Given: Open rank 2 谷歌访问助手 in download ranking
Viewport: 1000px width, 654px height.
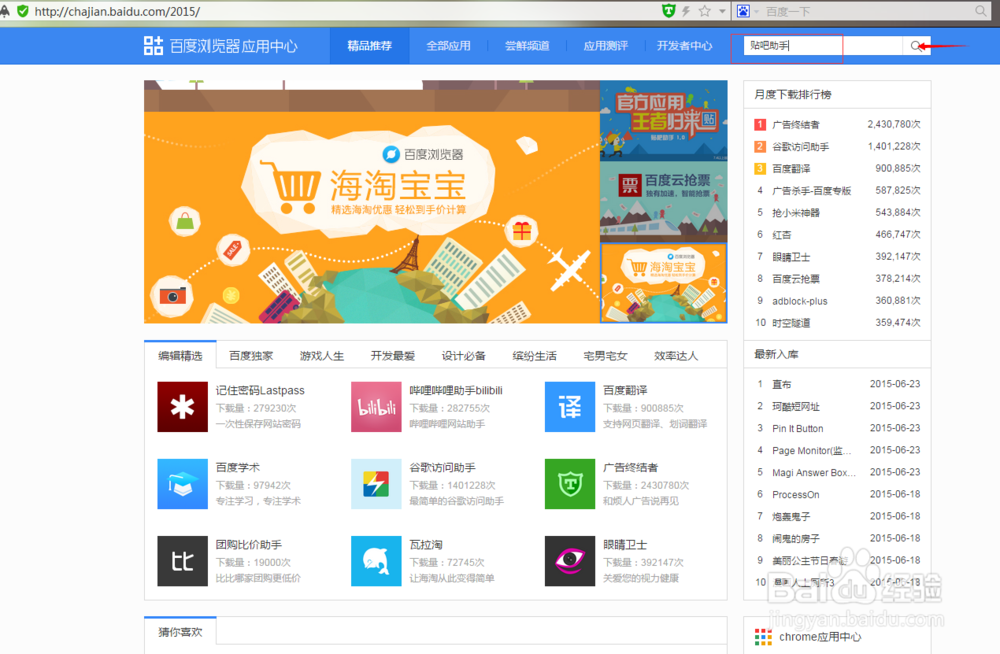Looking at the screenshot, I should click(x=800, y=147).
